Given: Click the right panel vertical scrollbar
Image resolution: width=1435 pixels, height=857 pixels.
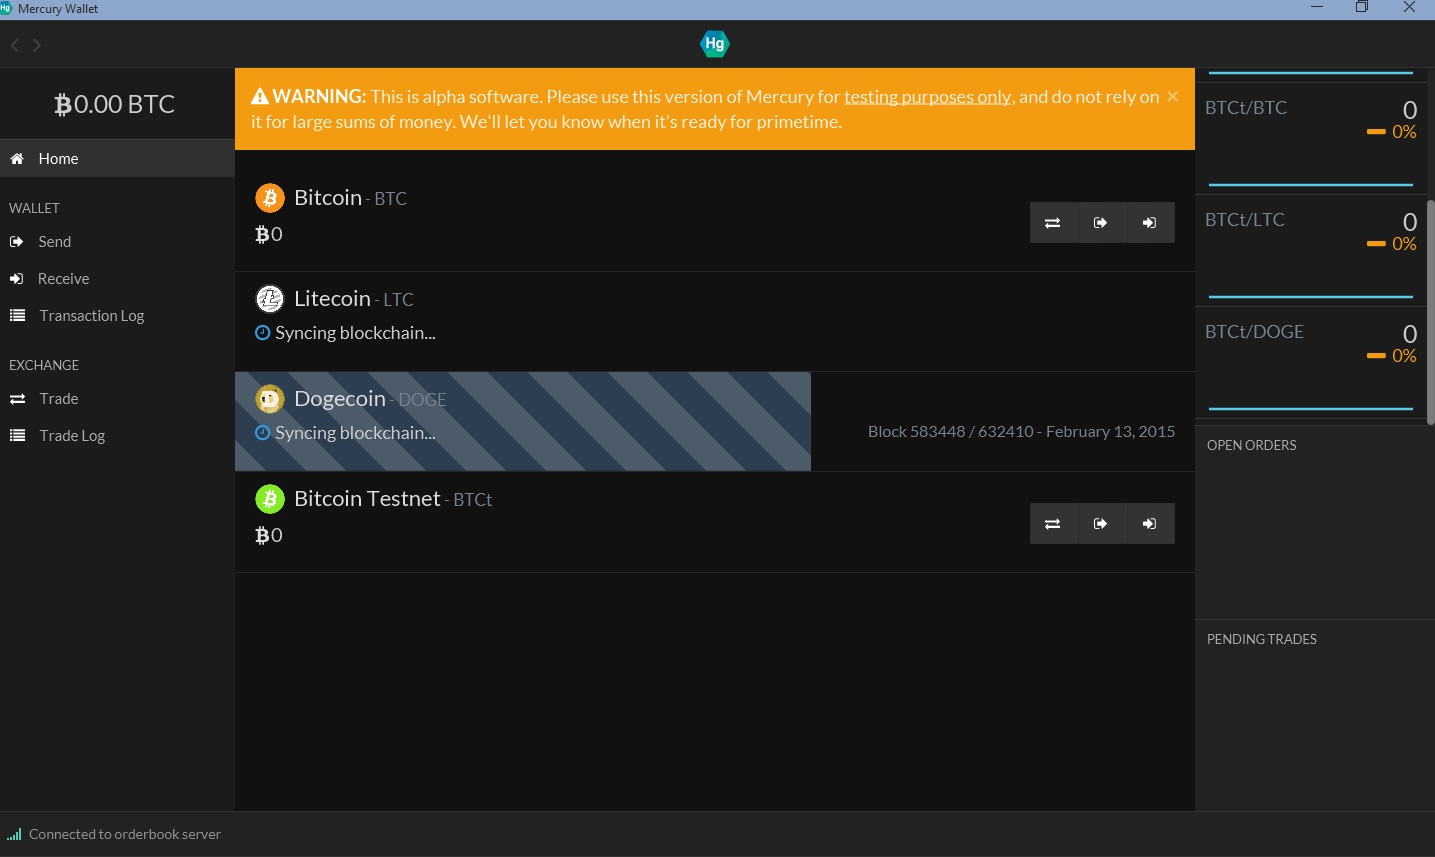Looking at the screenshot, I should pyautogui.click(x=1430, y=312).
